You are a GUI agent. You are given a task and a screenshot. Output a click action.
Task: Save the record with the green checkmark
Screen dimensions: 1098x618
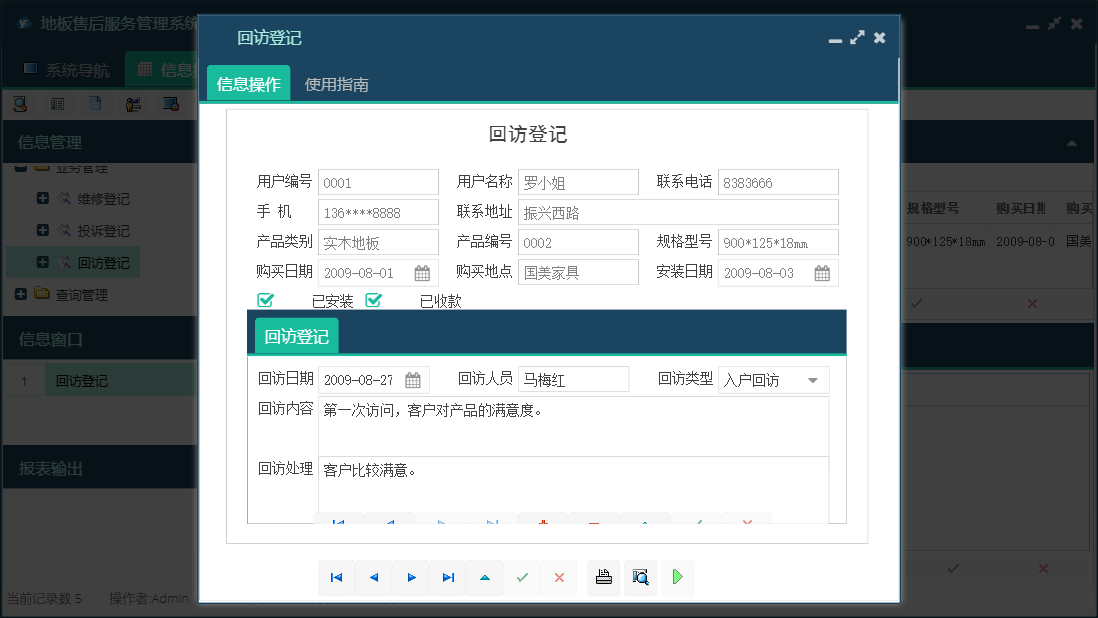522,577
